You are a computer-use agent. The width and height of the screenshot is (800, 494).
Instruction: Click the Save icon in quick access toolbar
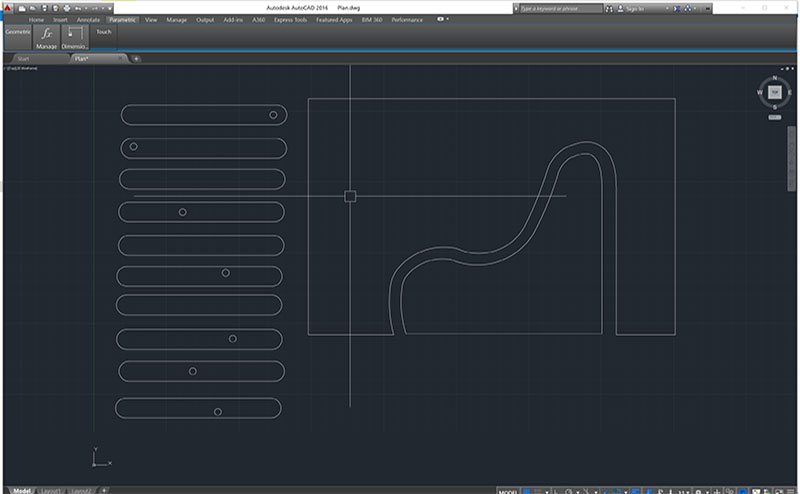tap(44, 9)
